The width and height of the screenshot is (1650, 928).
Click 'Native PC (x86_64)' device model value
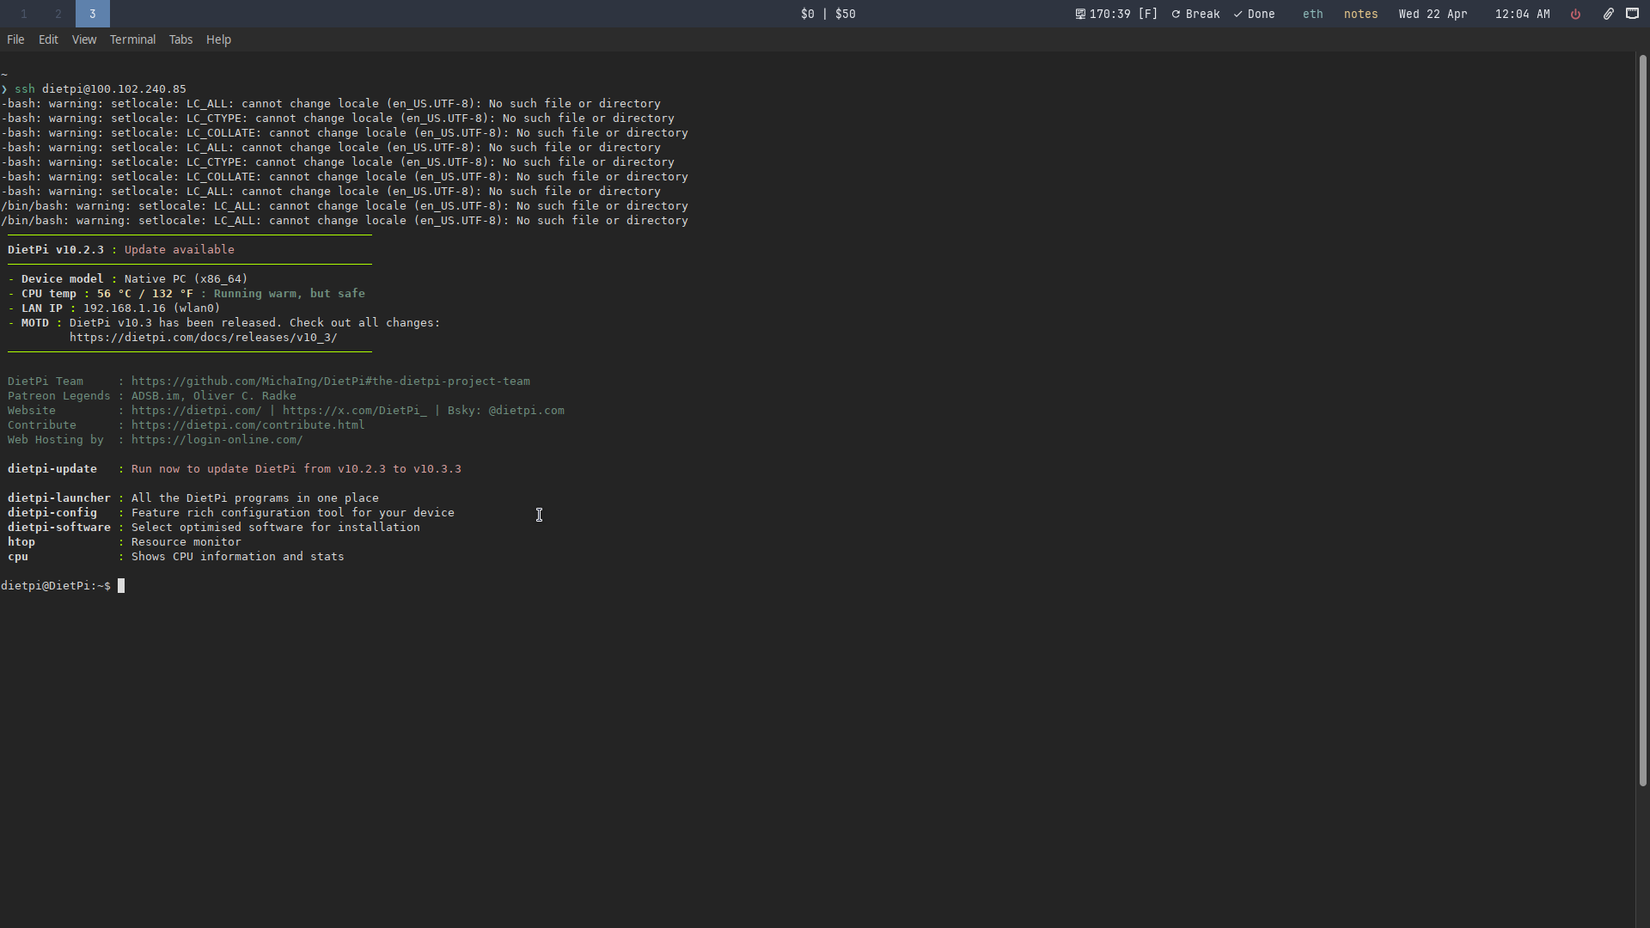click(186, 279)
